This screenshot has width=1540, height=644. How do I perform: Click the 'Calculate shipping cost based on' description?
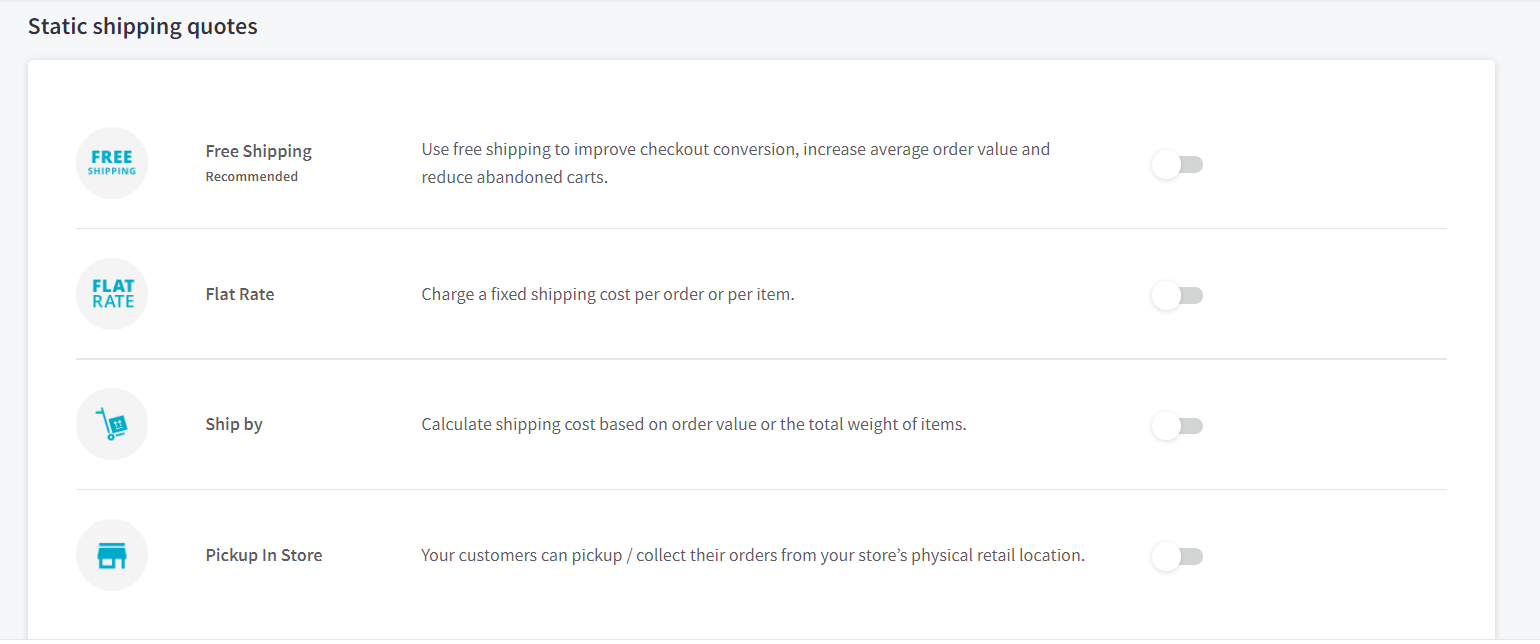coord(693,424)
